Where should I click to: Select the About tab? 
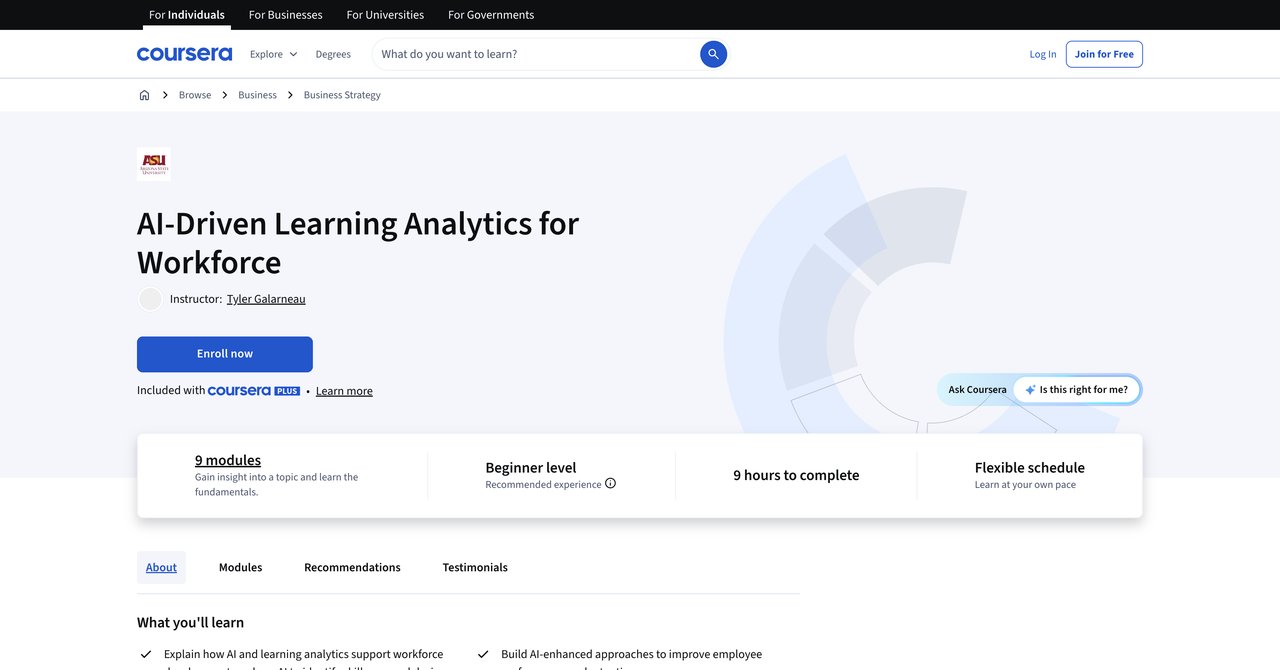pyautogui.click(x=161, y=567)
